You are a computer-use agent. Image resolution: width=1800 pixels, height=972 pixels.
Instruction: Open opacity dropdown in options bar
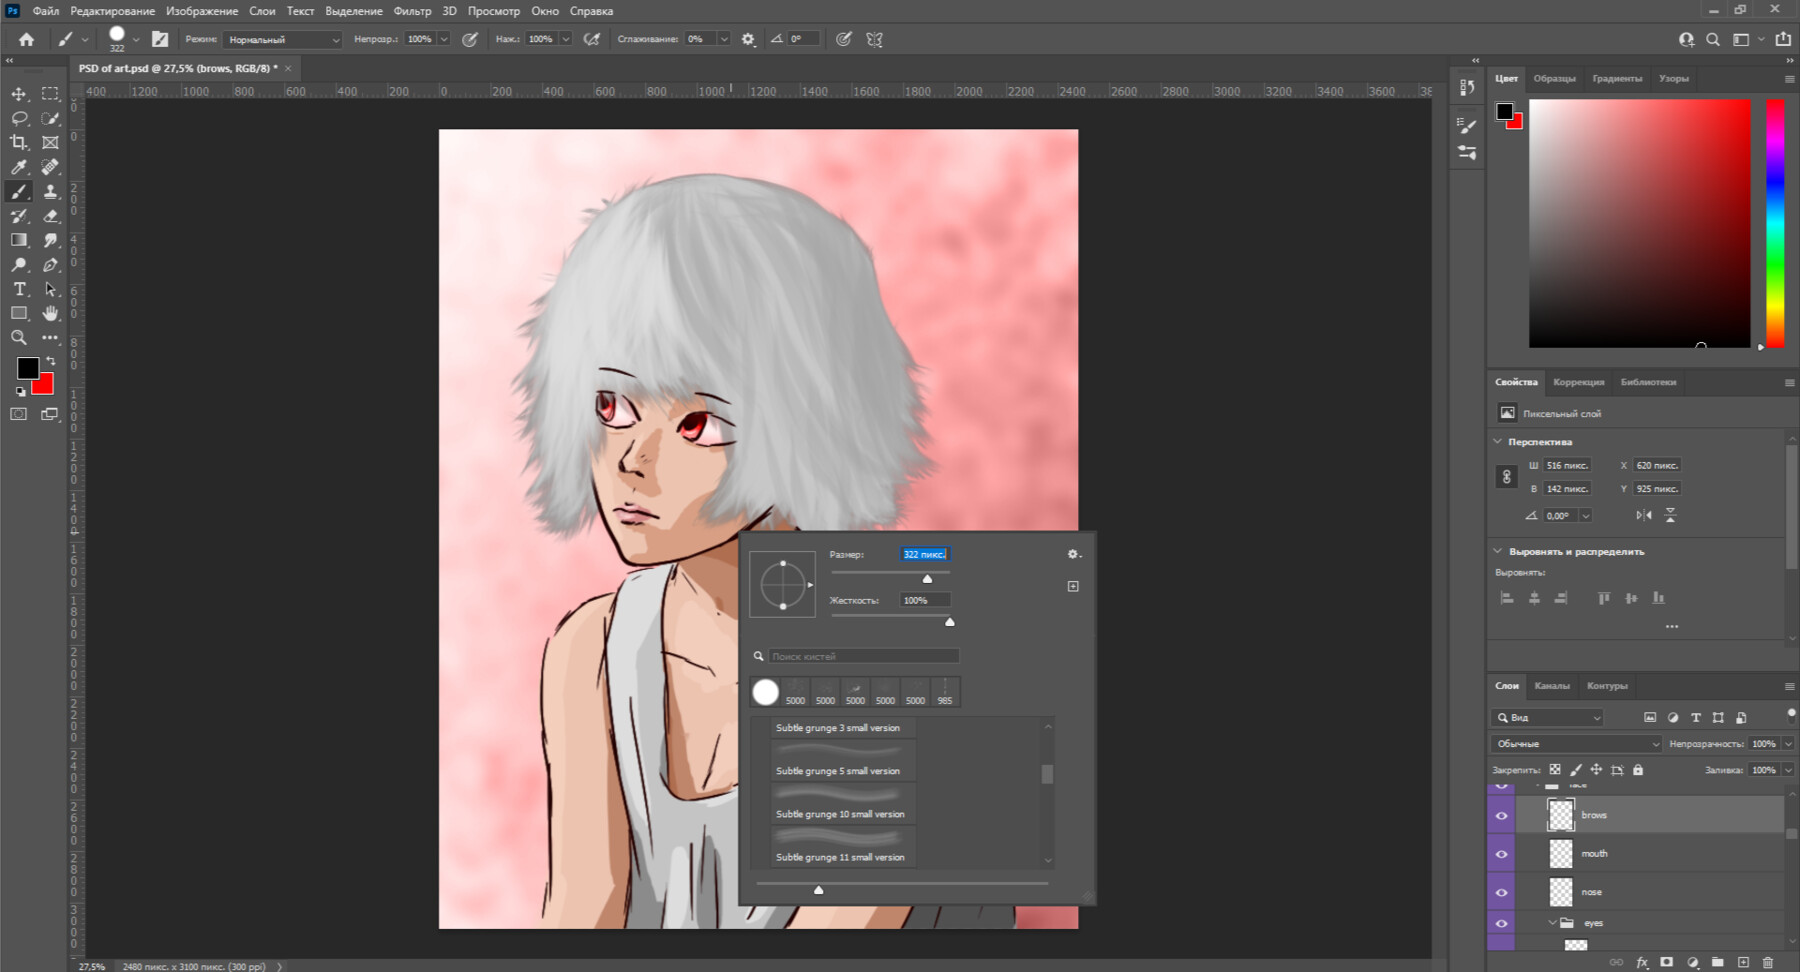[x=444, y=39]
